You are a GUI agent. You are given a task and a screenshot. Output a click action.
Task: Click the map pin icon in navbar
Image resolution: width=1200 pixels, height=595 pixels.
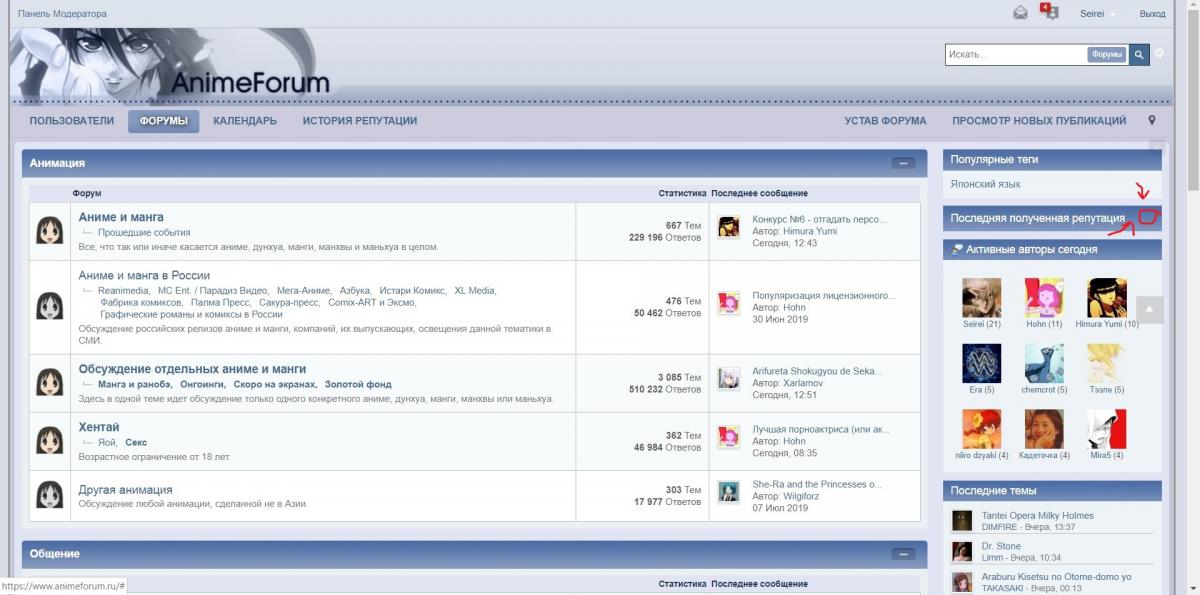(1152, 121)
